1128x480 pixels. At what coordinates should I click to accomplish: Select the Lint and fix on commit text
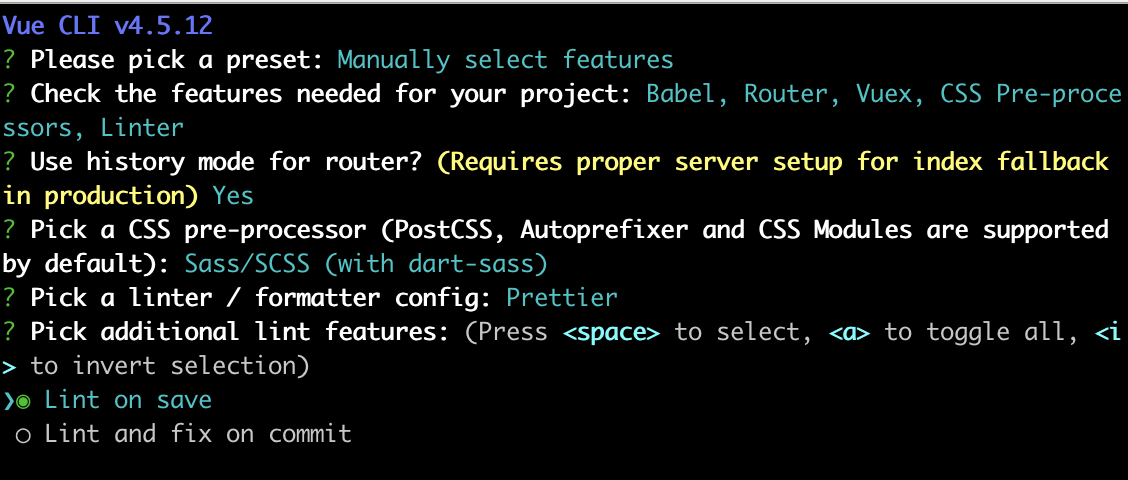point(198,434)
